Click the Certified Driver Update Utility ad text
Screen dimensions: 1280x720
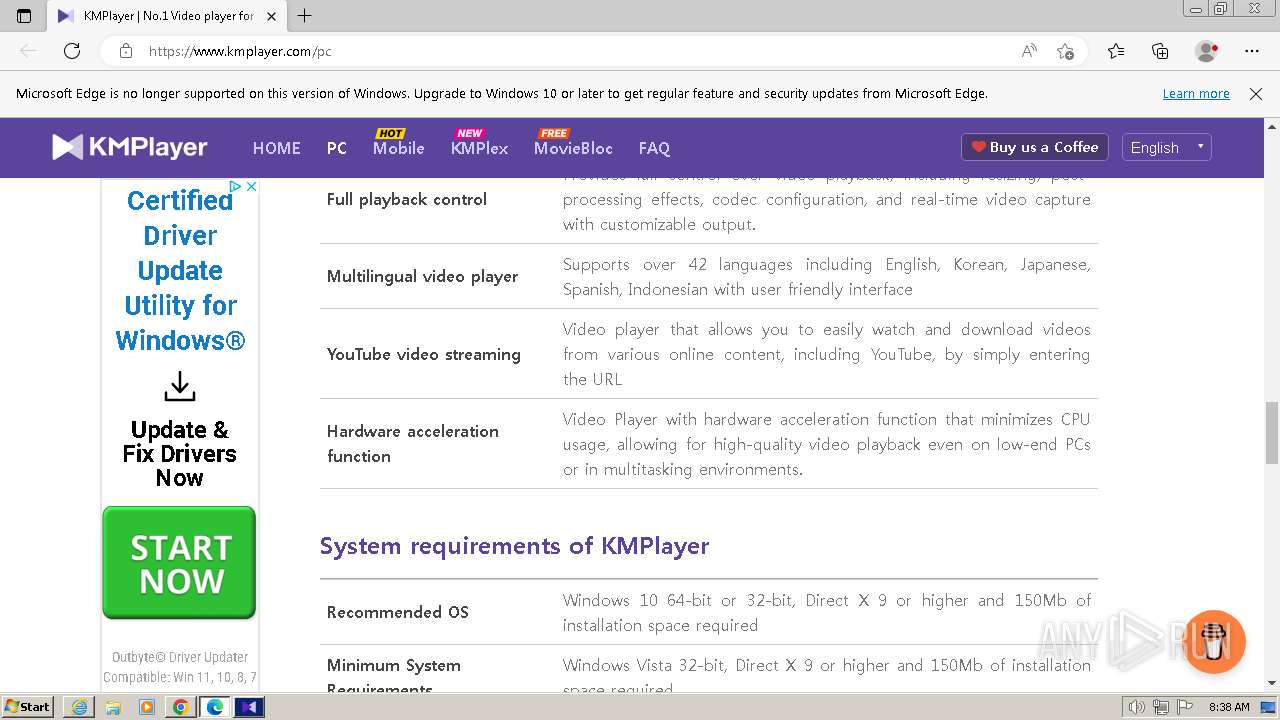(x=180, y=270)
